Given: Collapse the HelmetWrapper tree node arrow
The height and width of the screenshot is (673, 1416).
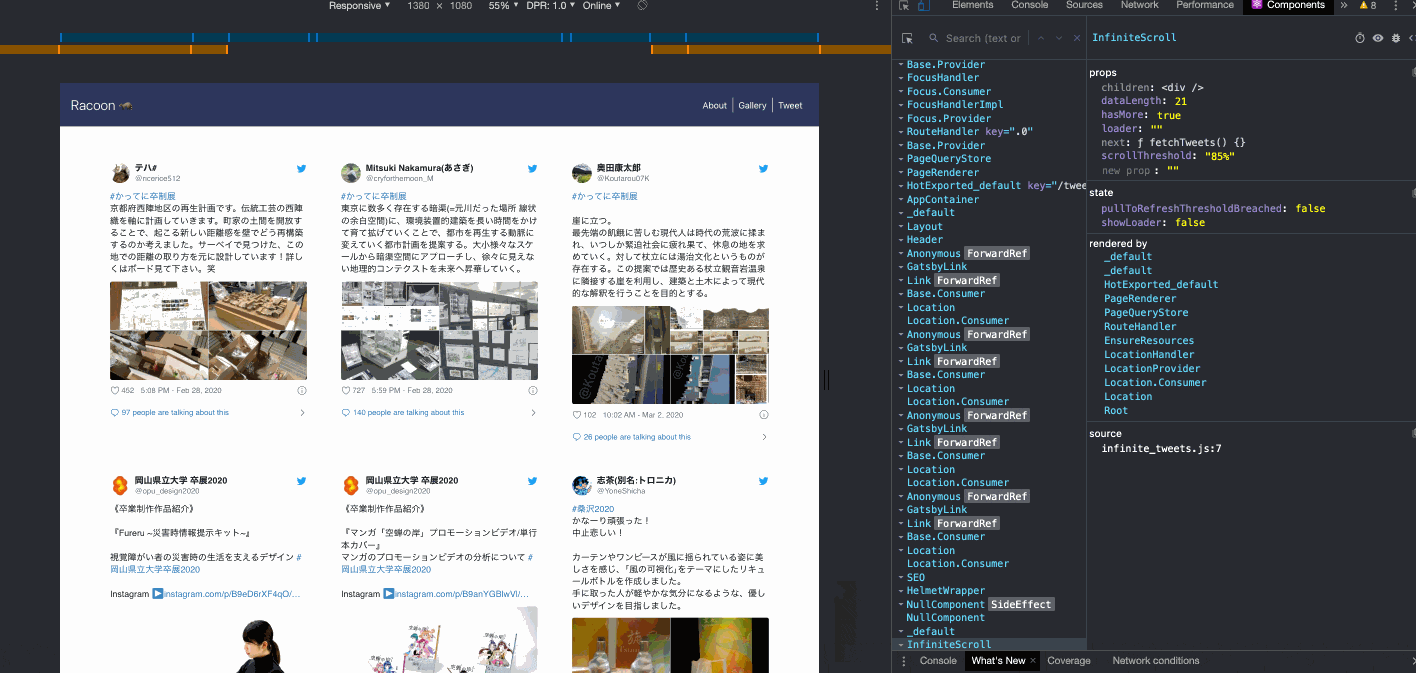Looking at the screenshot, I should point(901,591).
